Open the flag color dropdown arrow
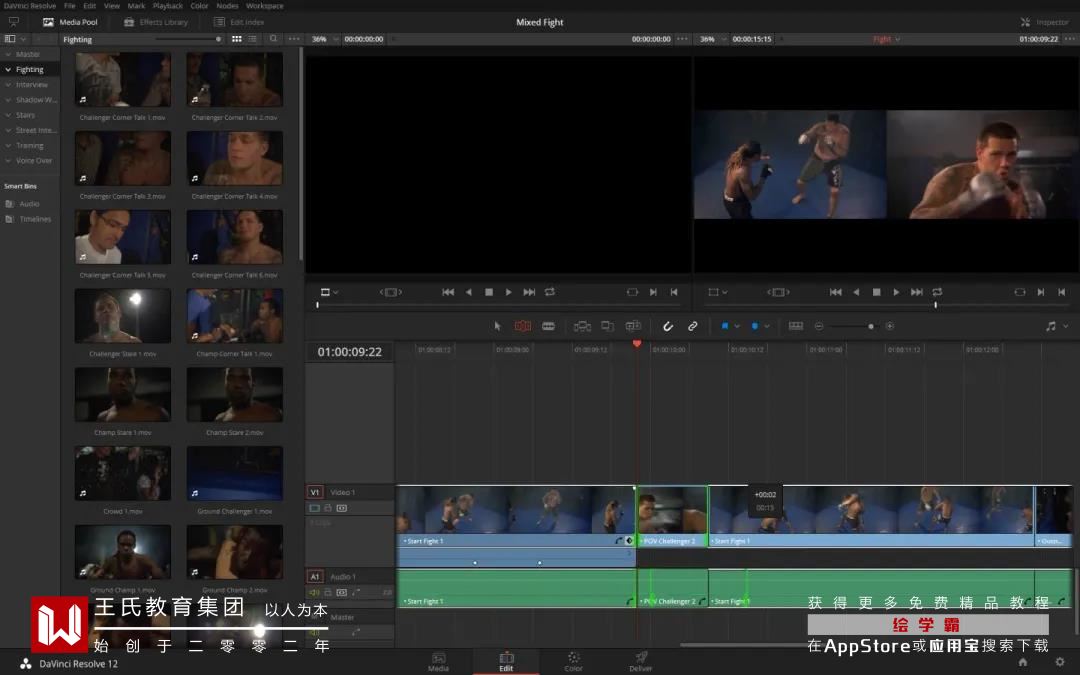 click(x=737, y=326)
